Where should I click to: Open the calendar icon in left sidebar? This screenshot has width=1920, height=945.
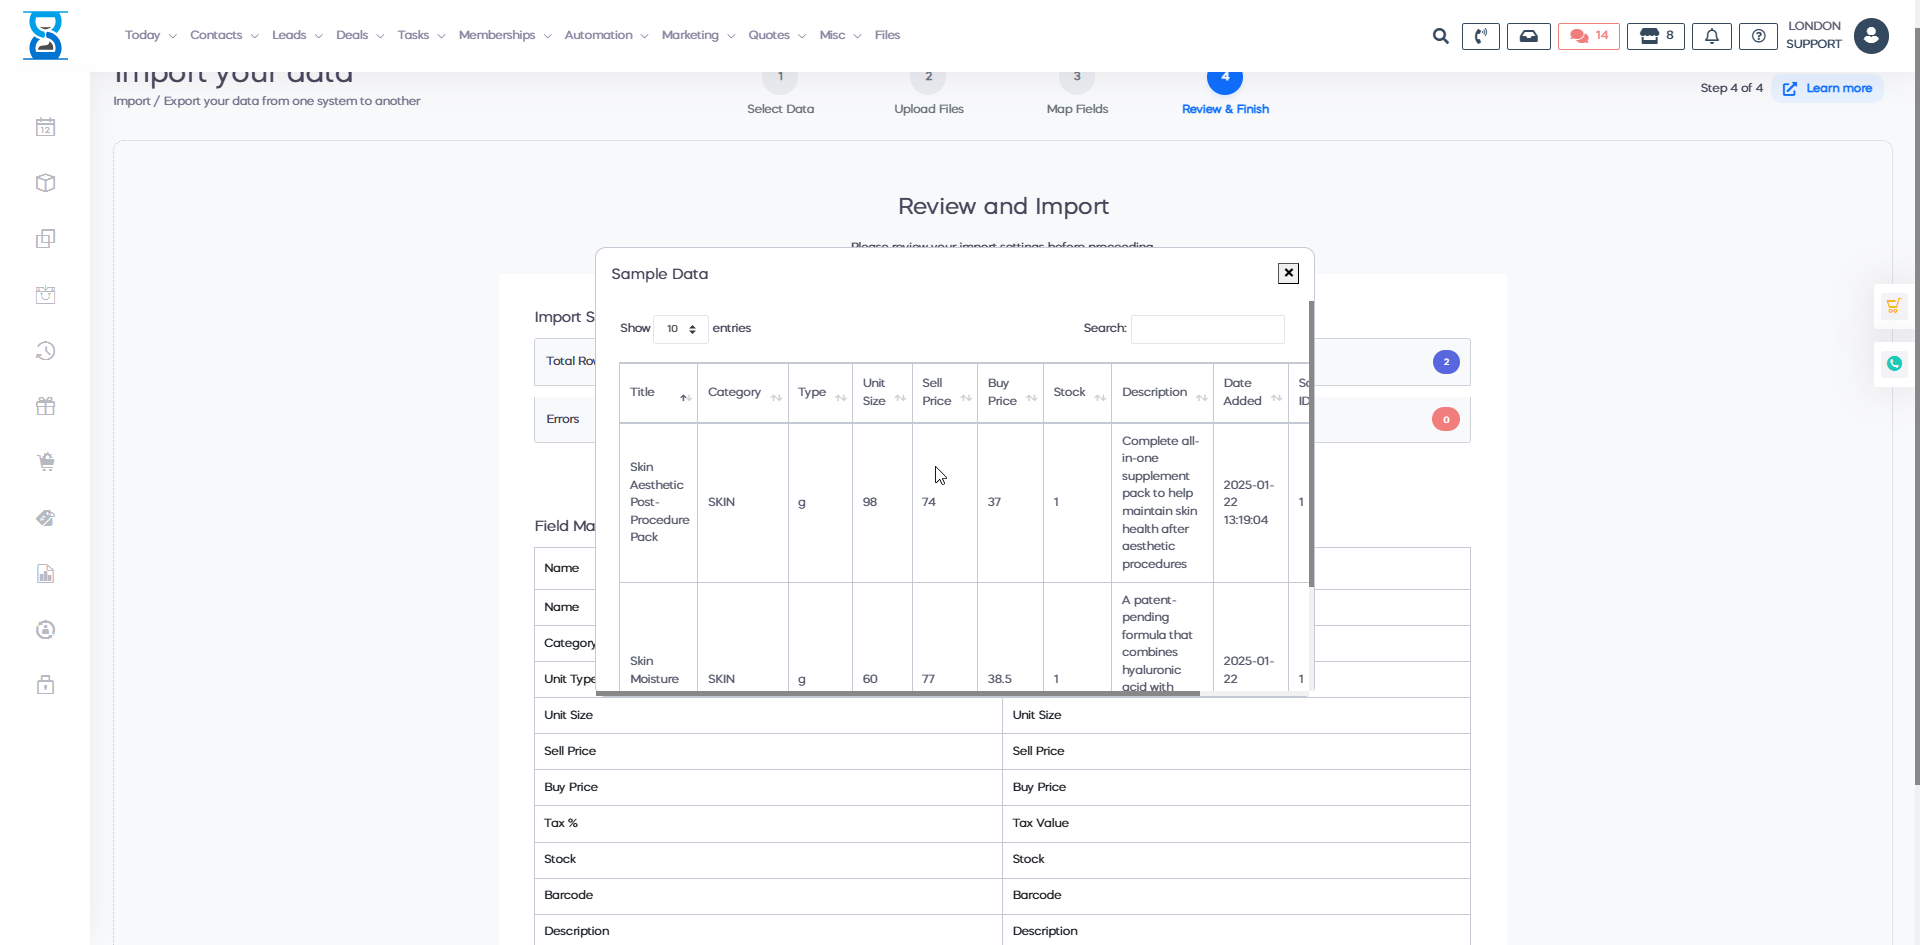pyautogui.click(x=45, y=127)
